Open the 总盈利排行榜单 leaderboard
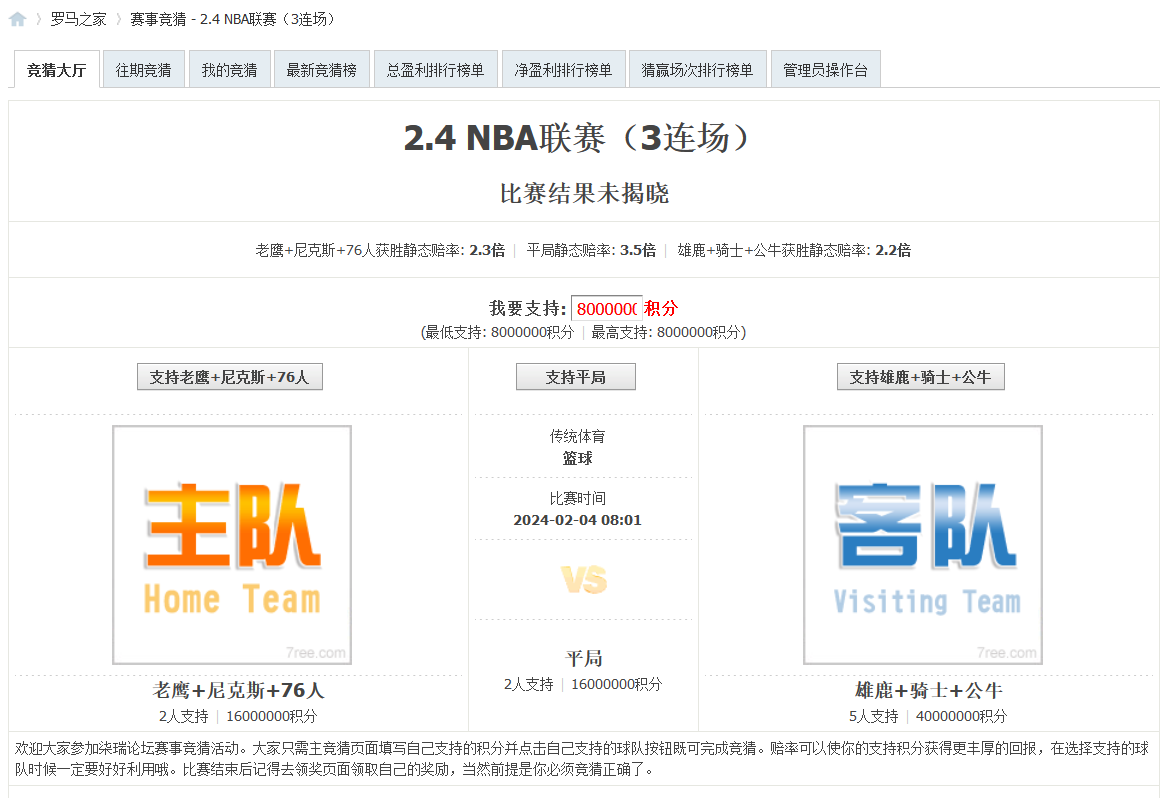Image resolution: width=1171 pixels, height=798 pixels. tap(436, 69)
